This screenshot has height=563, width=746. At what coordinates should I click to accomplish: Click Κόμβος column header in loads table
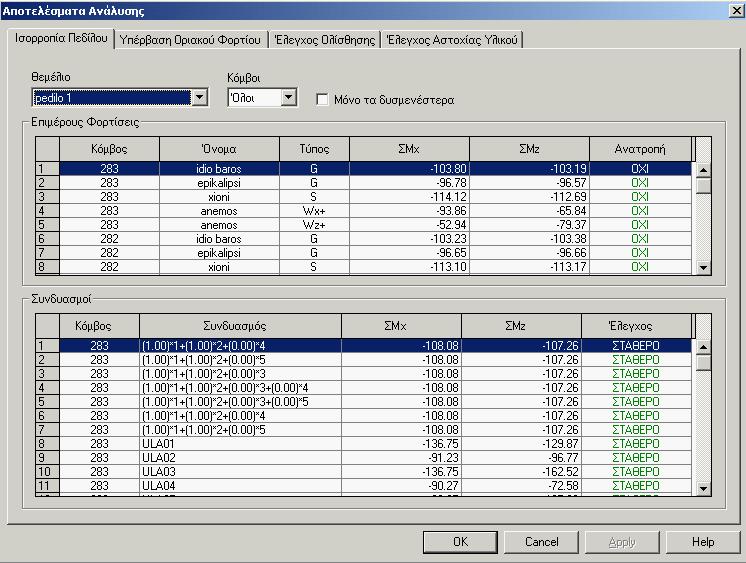109,149
